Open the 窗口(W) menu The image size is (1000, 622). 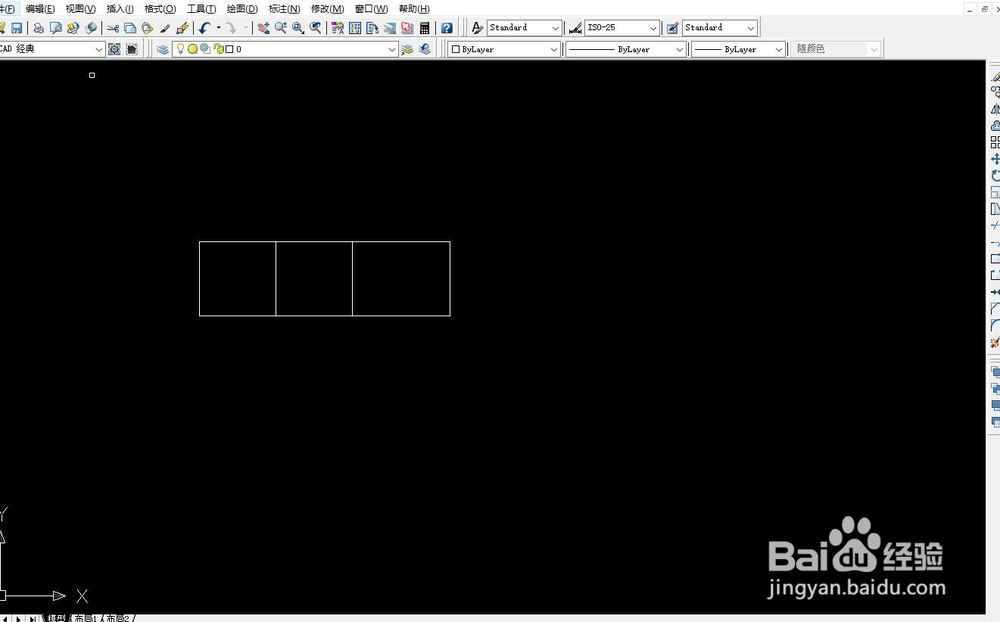pyautogui.click(x=371, y=9)
